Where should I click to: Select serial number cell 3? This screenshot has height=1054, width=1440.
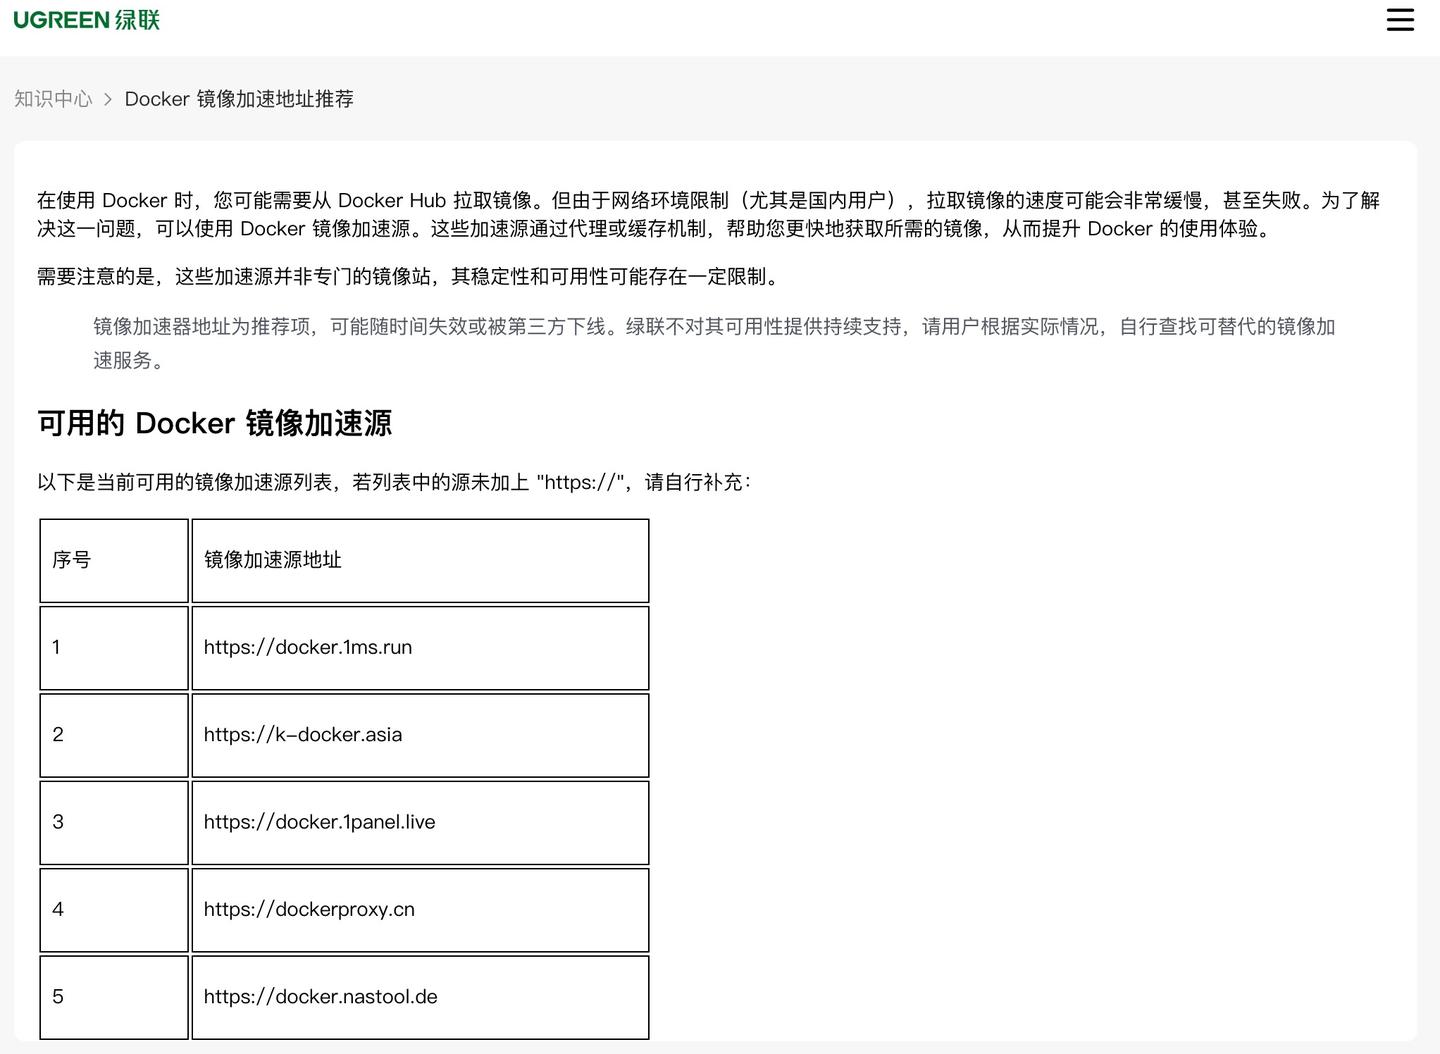point(114,822)
